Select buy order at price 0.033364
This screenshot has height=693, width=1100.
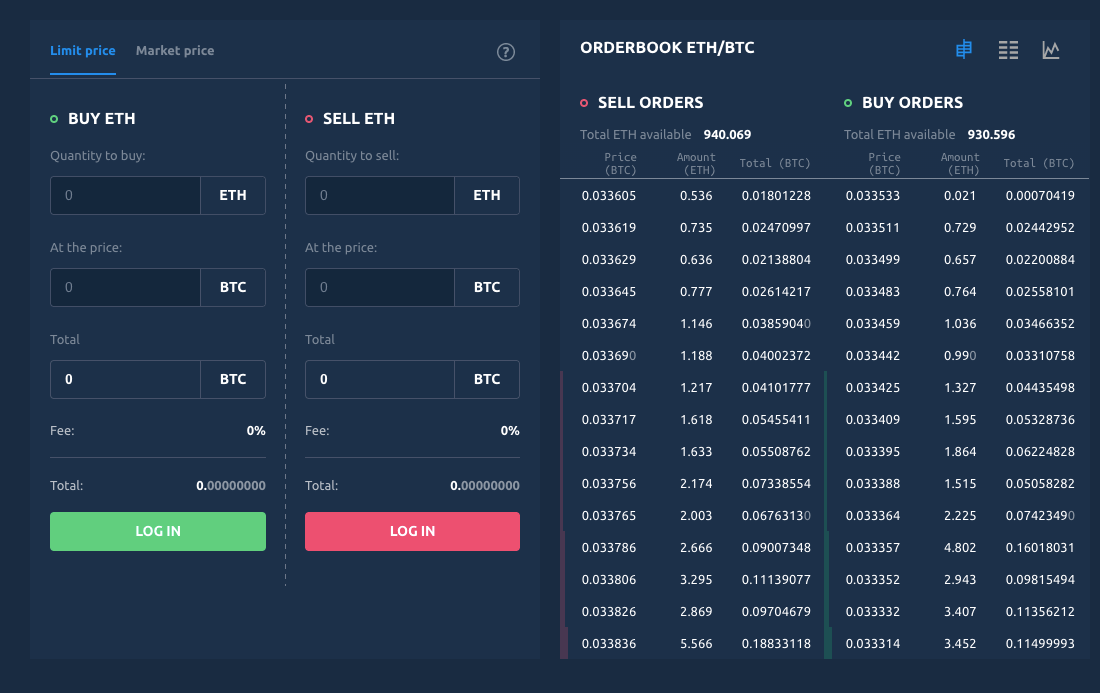(957, 516)
